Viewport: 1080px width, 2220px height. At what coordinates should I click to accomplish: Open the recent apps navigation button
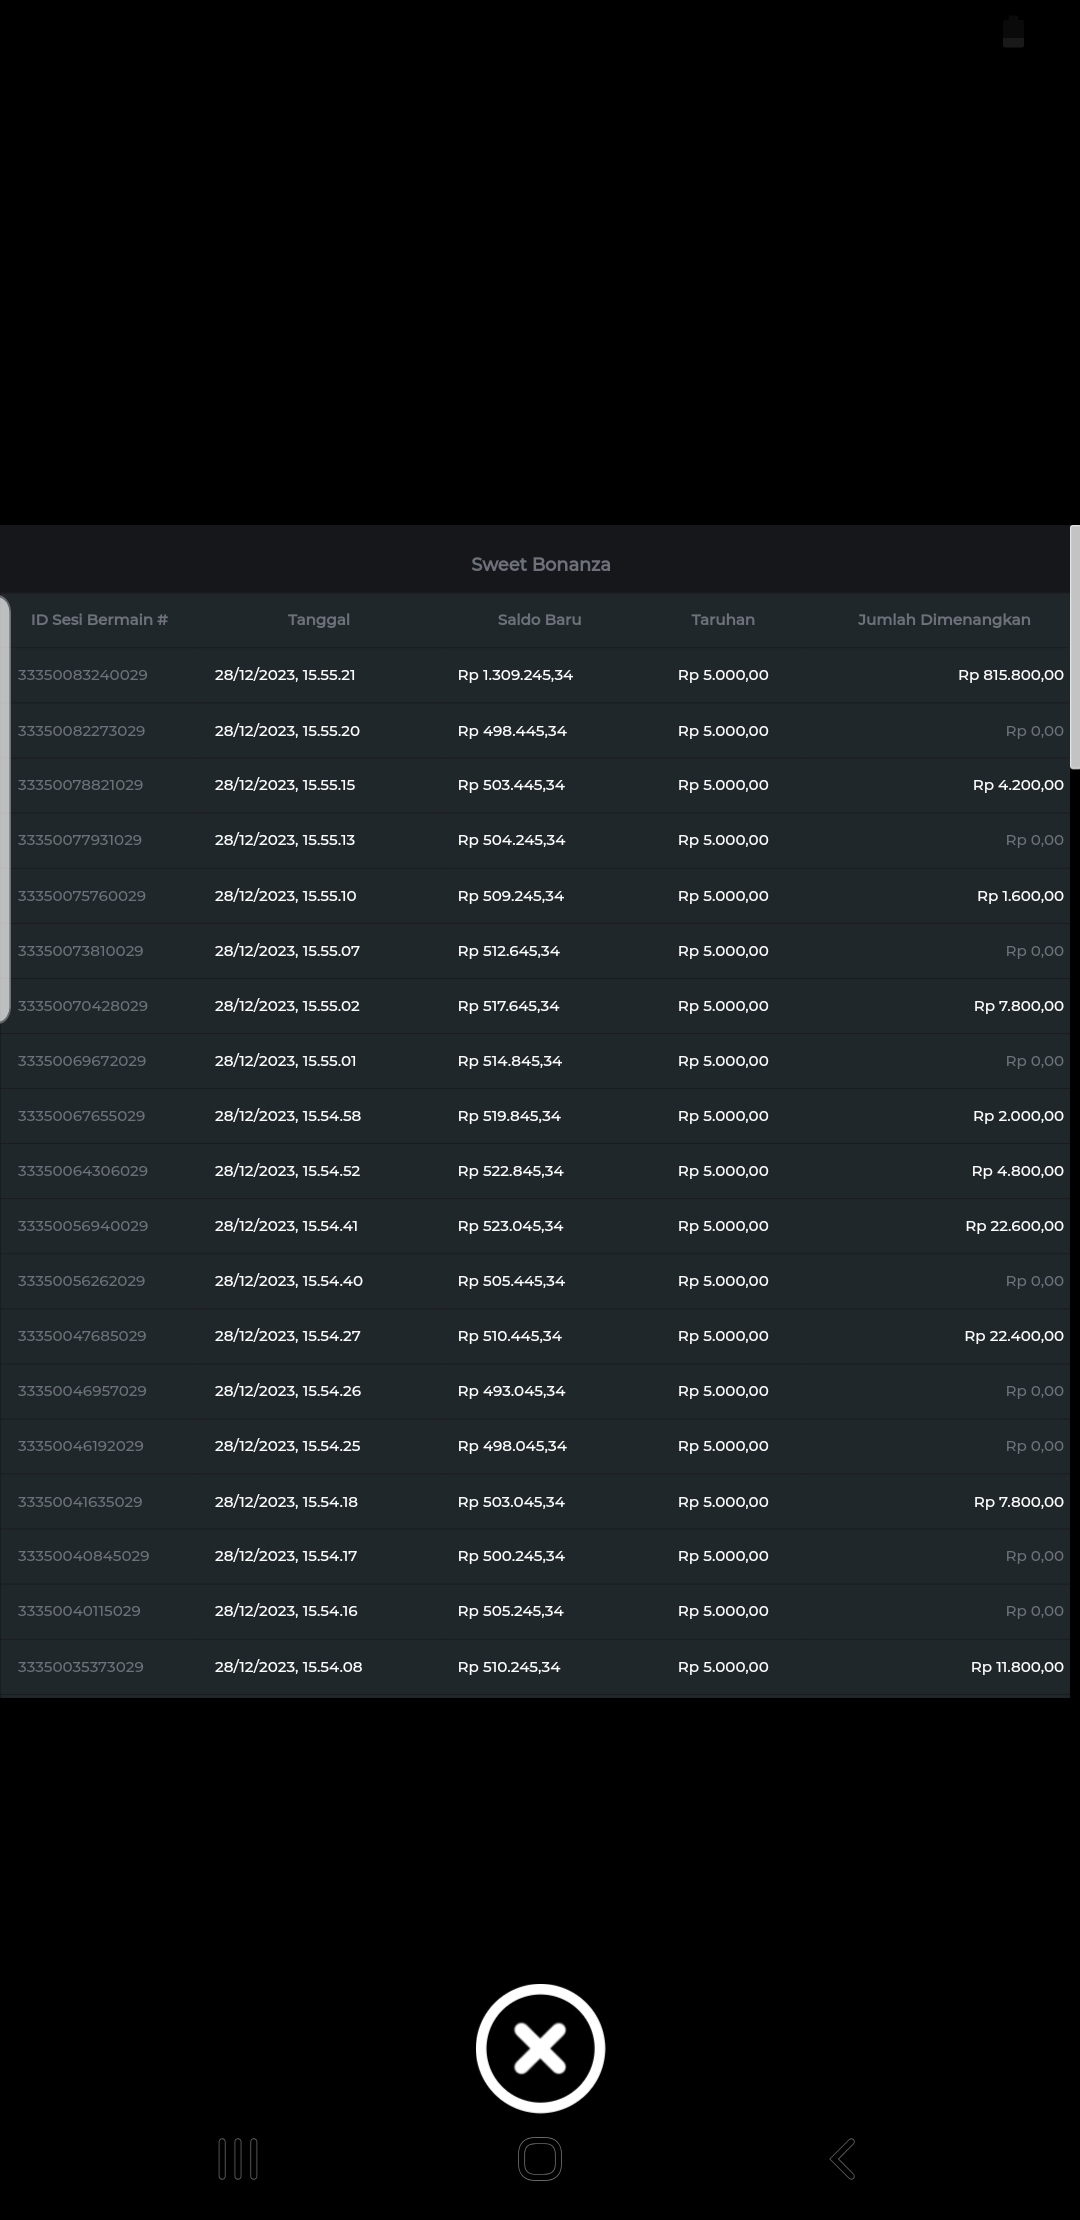point(238,2158)
